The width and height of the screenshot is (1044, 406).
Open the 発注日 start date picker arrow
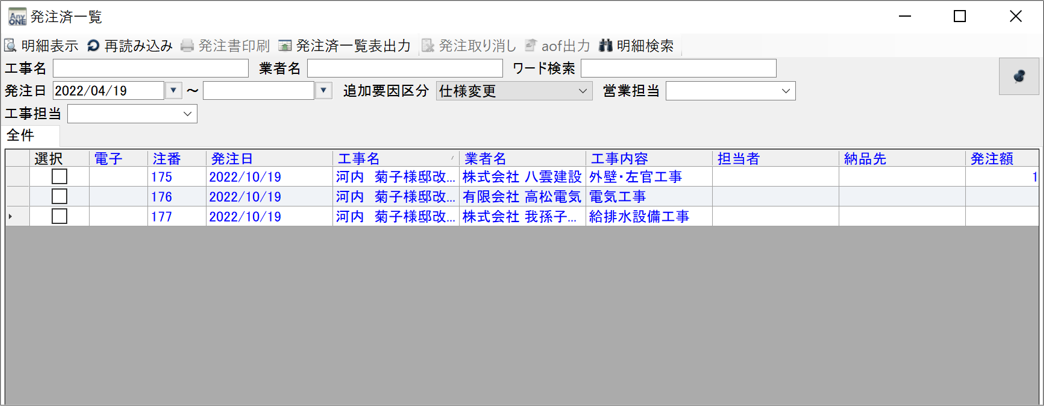click(173, 91)
